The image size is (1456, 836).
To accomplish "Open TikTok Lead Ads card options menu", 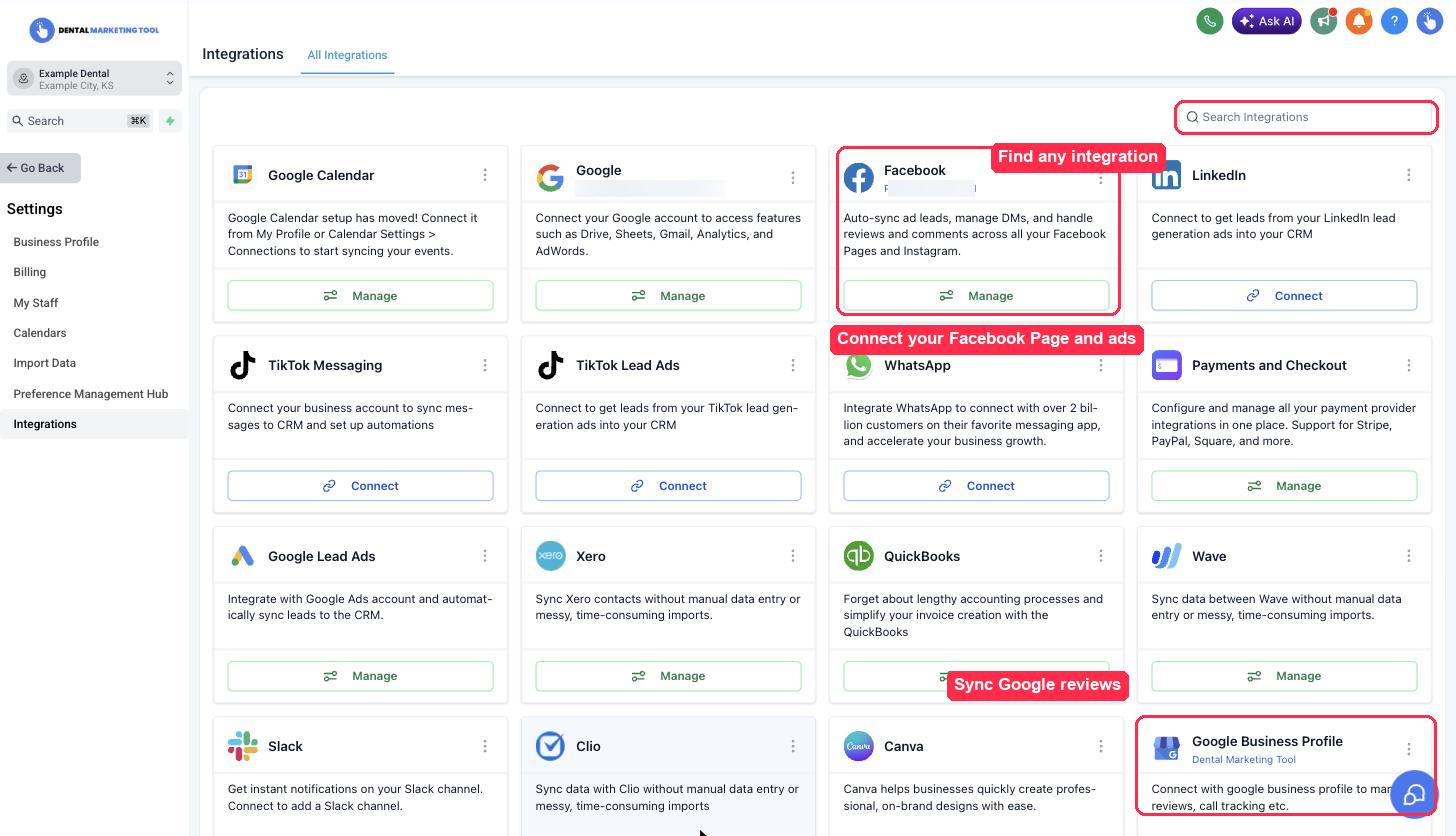I will pyautogui.click(x=793, y=365).
